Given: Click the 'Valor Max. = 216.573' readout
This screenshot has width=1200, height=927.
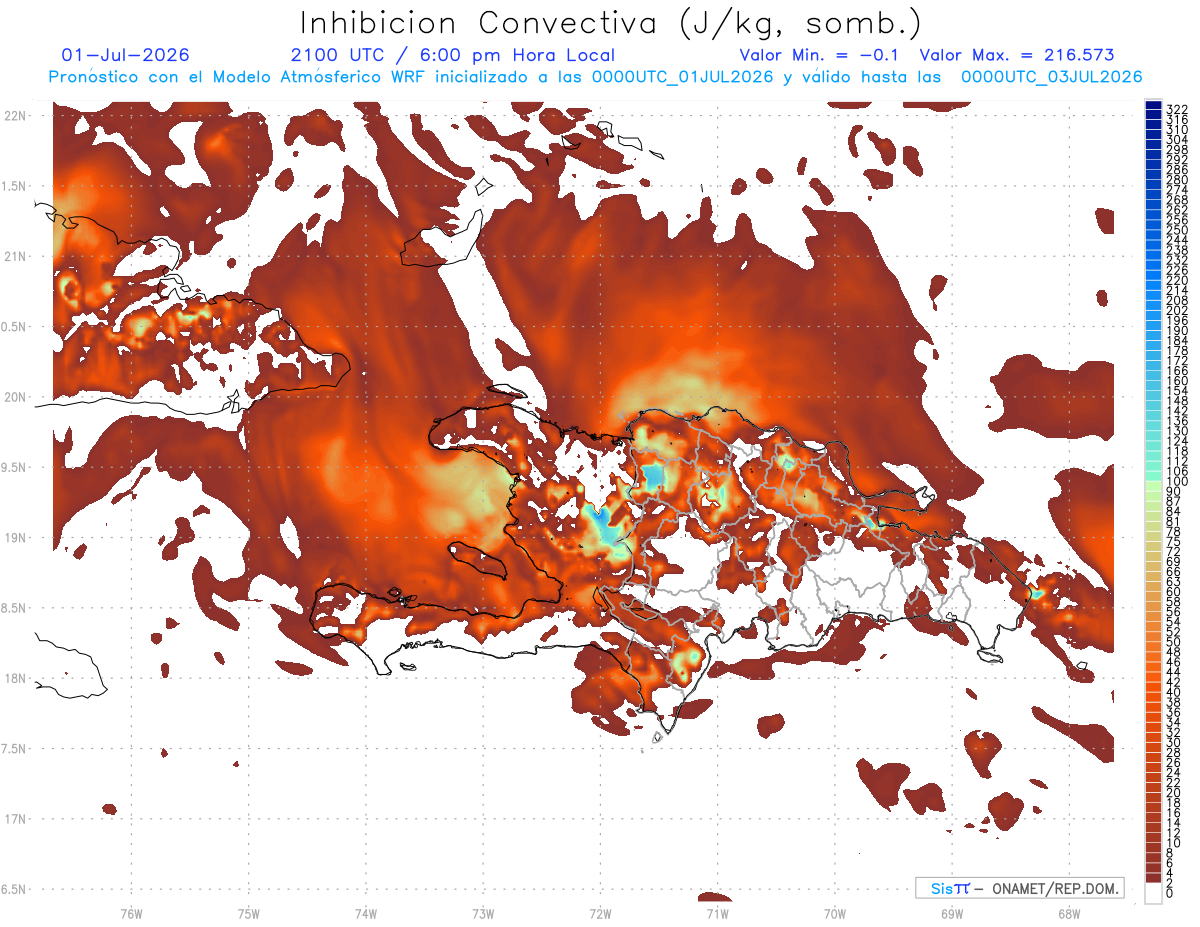Looking at the screenshot, I should click(x=1017, y=55).
